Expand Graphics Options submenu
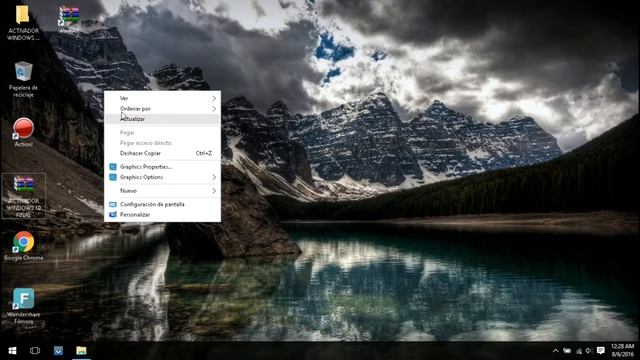This screenshot has width=640, height=360. [162, 177]
